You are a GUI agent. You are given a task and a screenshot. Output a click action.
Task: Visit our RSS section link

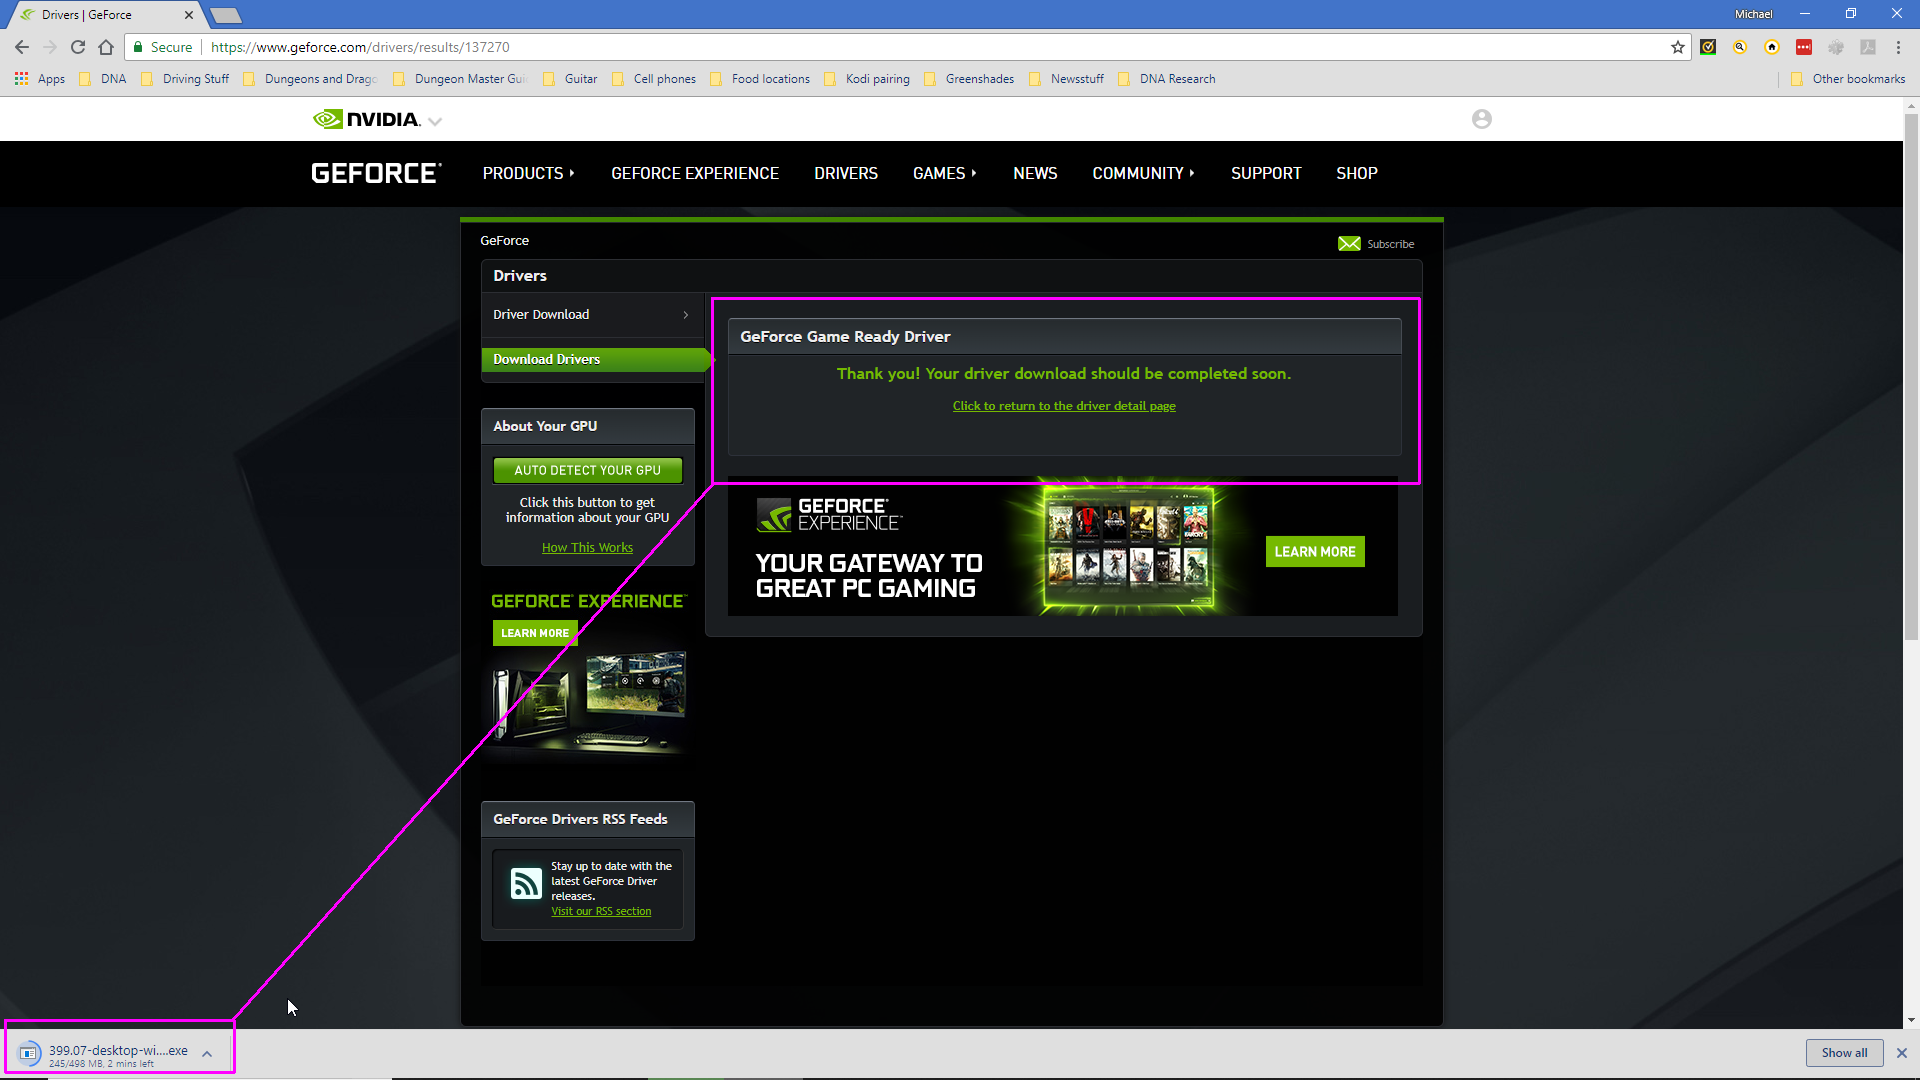601,912
